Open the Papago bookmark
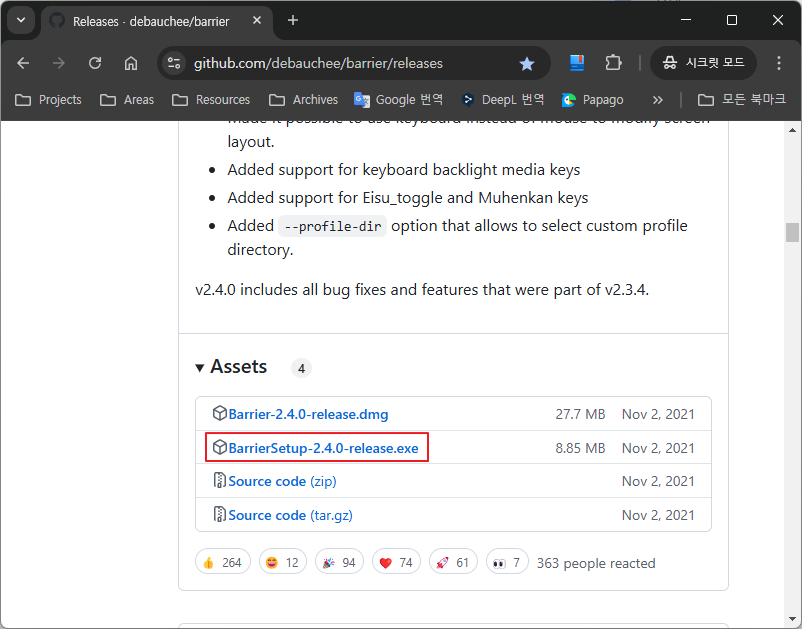802x629 pixels. [592, 100]
